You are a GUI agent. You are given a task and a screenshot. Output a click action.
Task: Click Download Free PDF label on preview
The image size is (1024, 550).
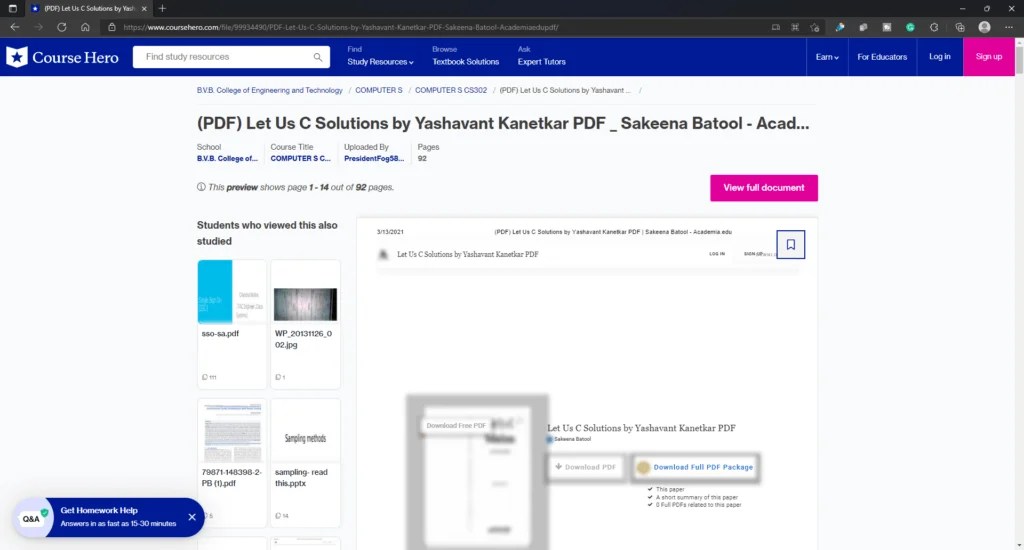point(456,425)
